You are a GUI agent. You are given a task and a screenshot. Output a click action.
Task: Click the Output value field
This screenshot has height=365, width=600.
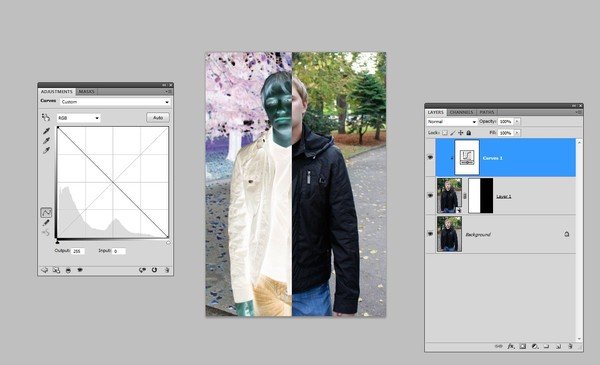[78, 251]
